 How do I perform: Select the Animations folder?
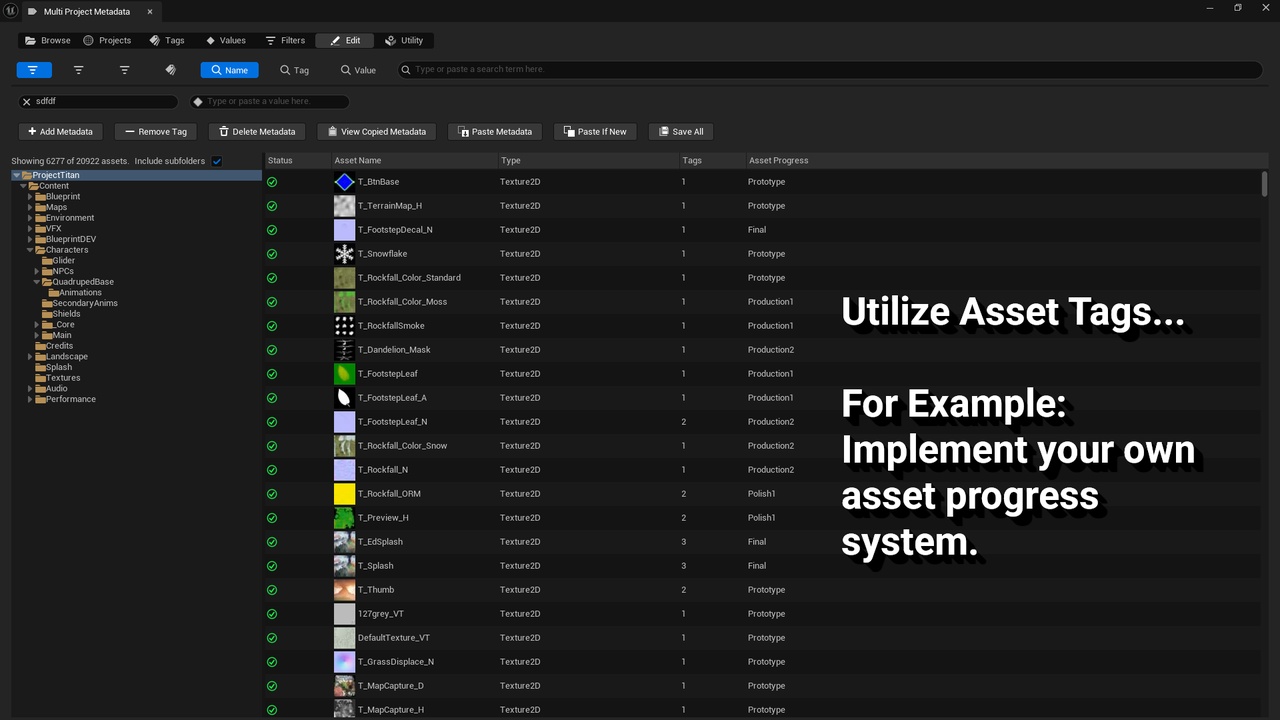point(80,293)
